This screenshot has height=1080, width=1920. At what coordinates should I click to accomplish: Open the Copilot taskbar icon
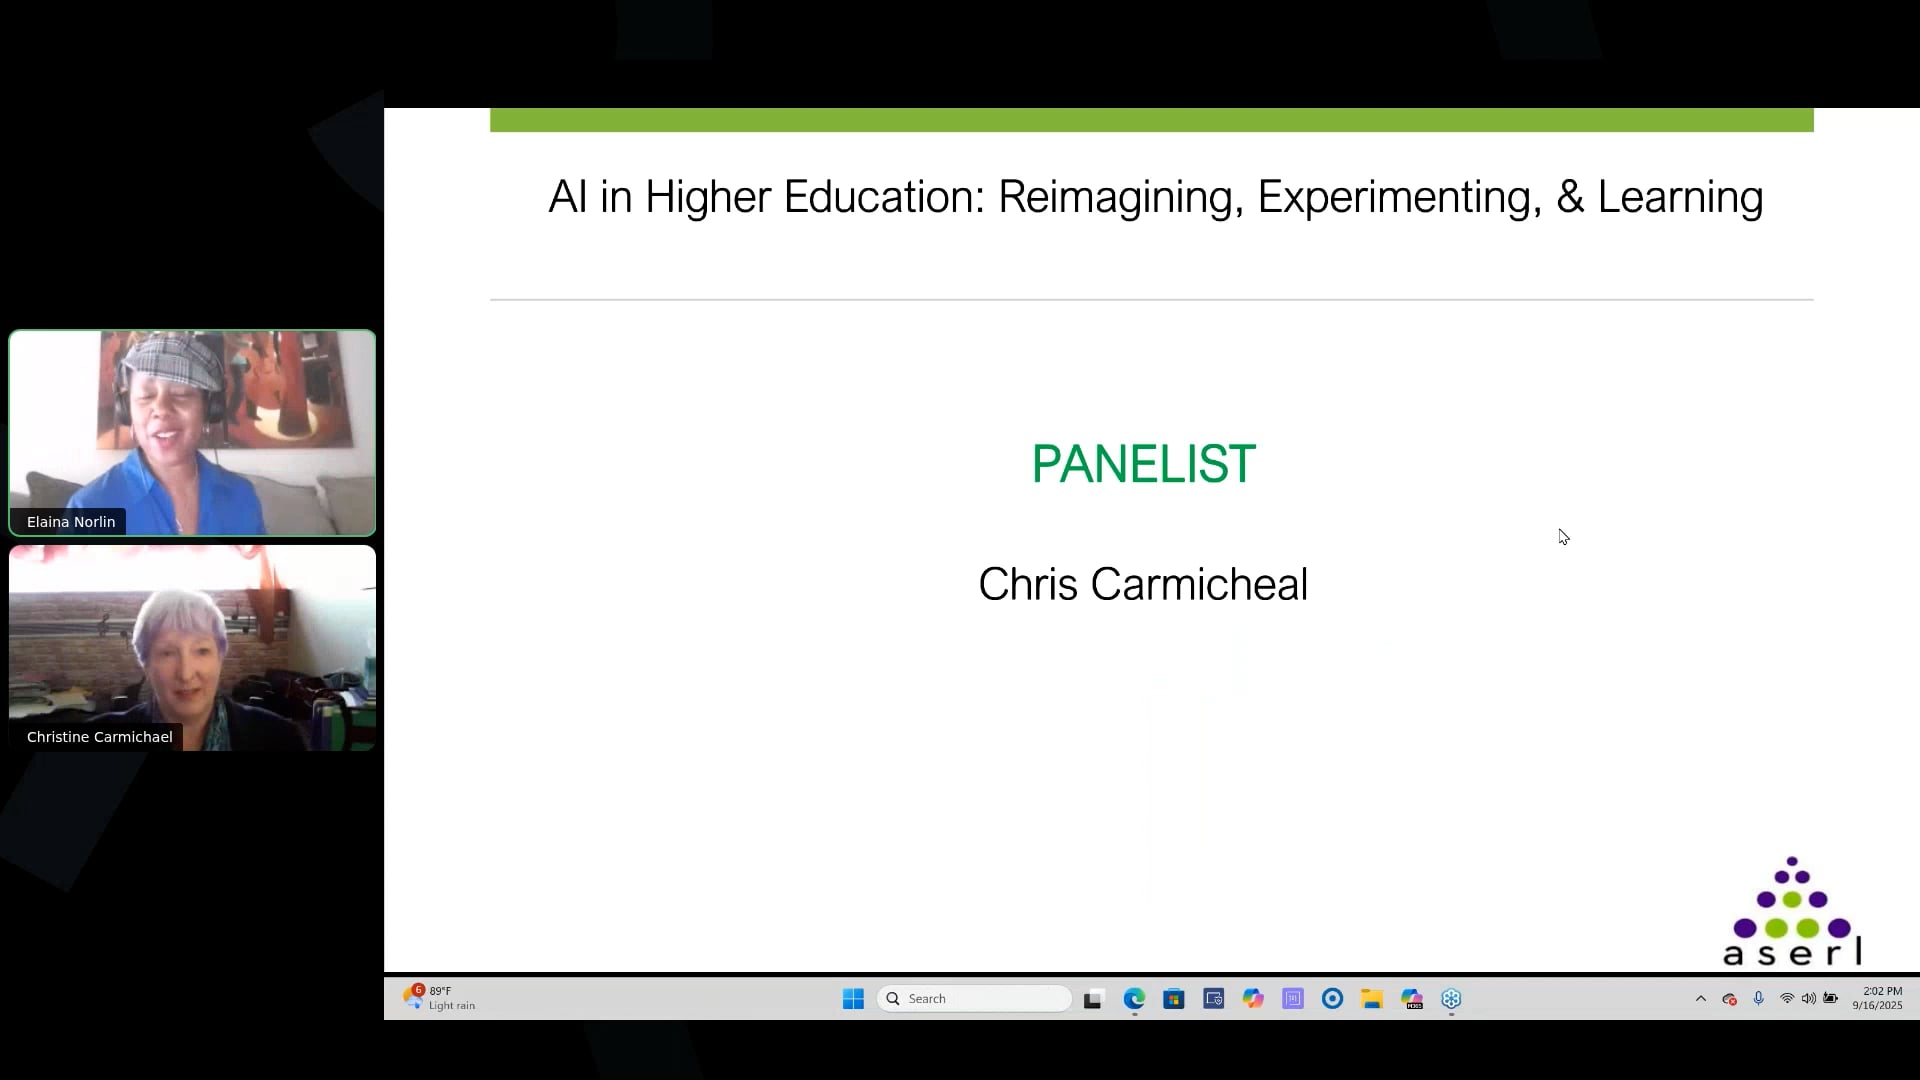click(x=1253, y=999)
